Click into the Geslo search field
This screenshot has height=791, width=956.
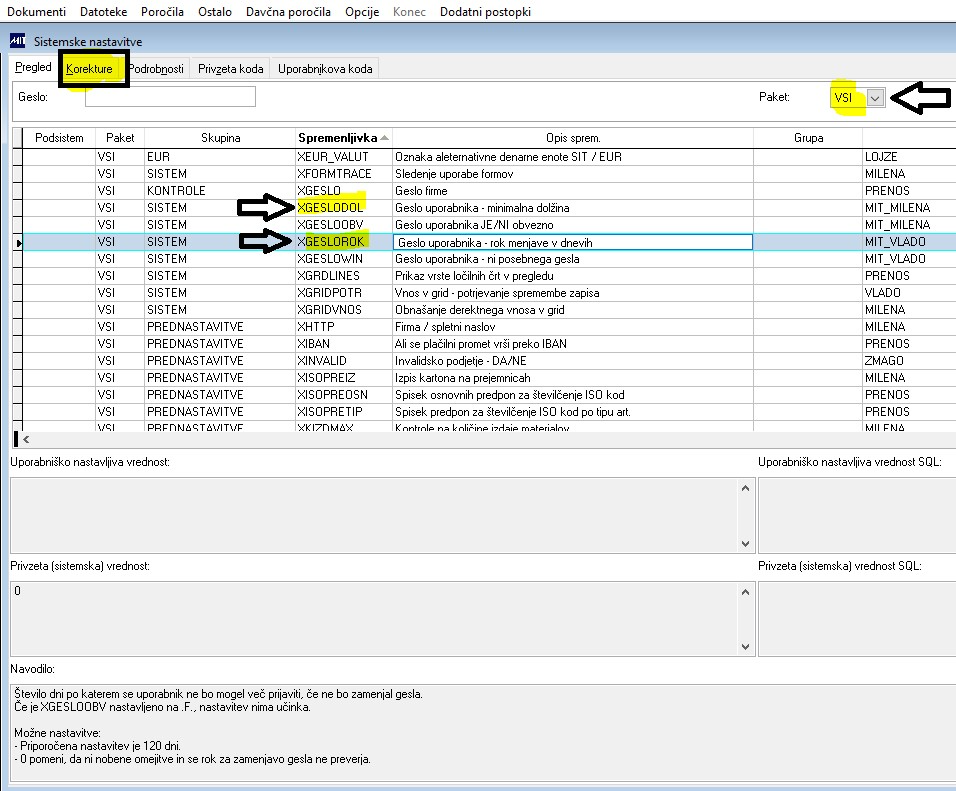tap(170, 97)
